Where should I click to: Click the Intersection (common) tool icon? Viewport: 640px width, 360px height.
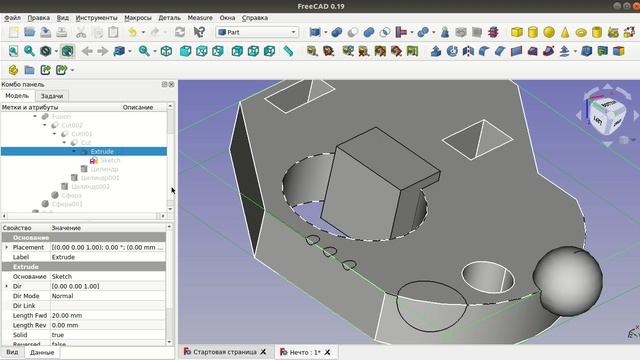click(384, 32)
